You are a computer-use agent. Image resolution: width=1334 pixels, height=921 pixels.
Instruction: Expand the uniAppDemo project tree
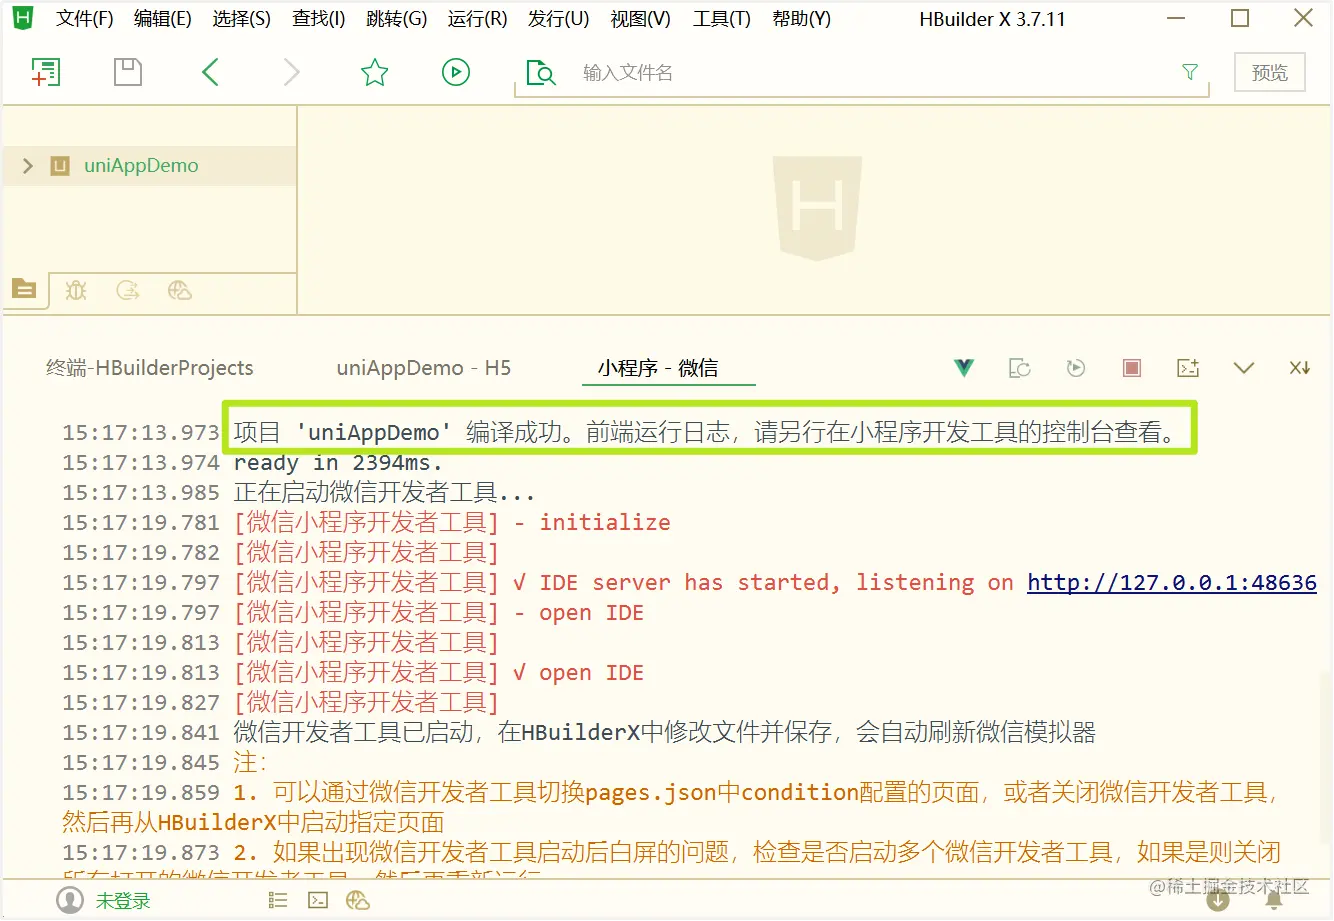point(28,166)
